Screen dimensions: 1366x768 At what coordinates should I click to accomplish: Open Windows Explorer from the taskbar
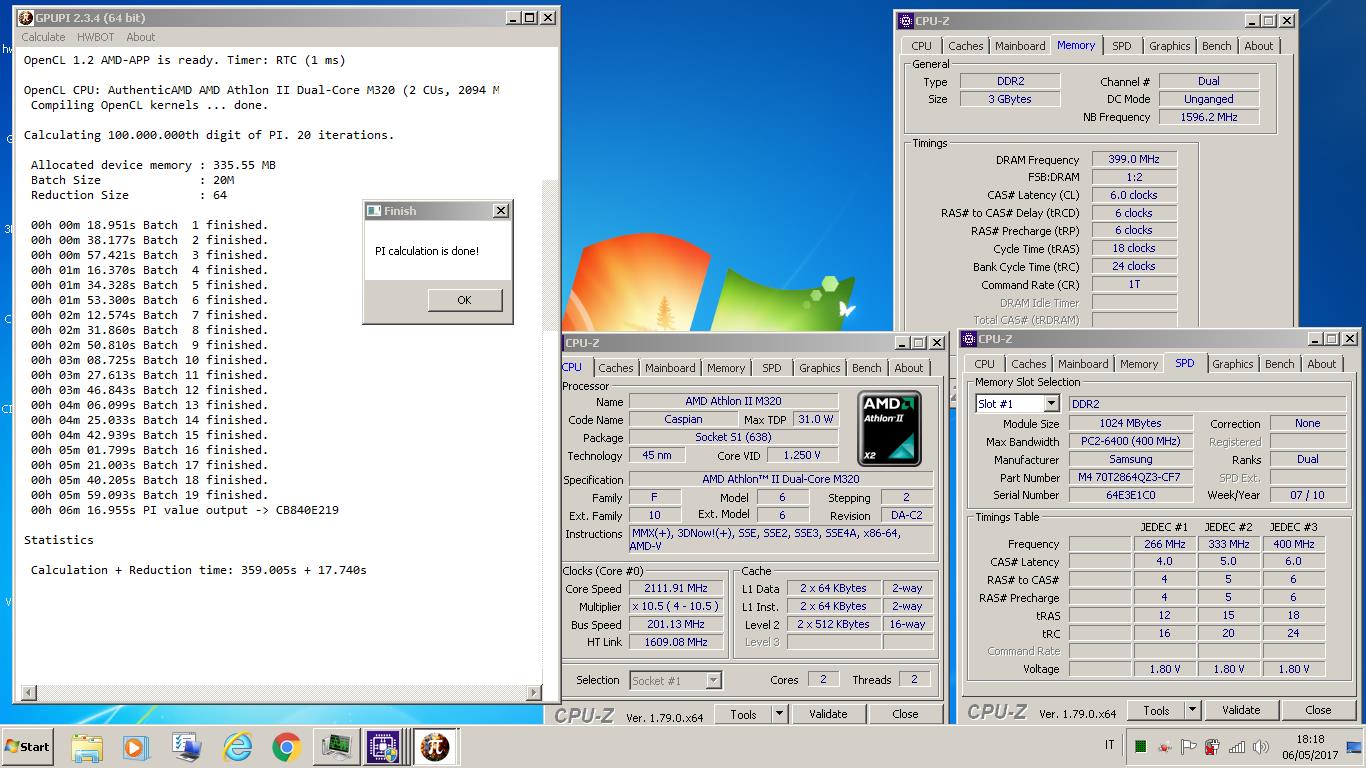point(87,746)
